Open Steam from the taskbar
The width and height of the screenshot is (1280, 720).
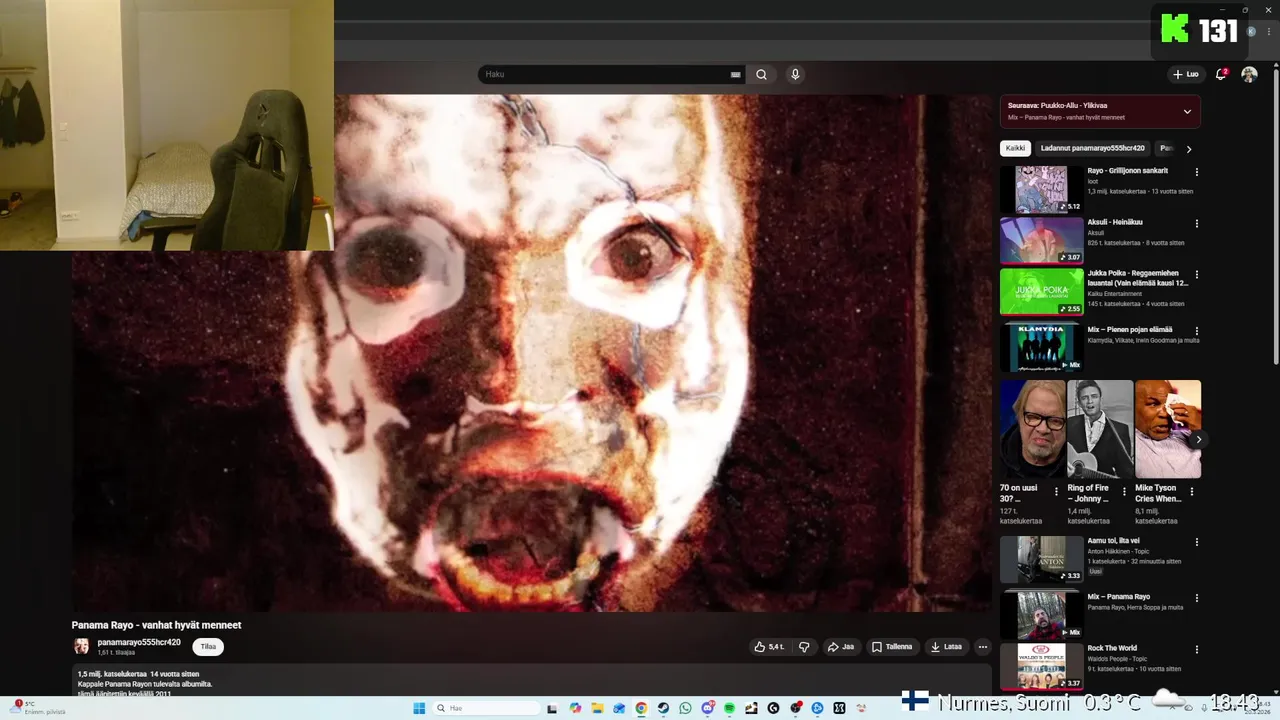(x=663, y=708)
